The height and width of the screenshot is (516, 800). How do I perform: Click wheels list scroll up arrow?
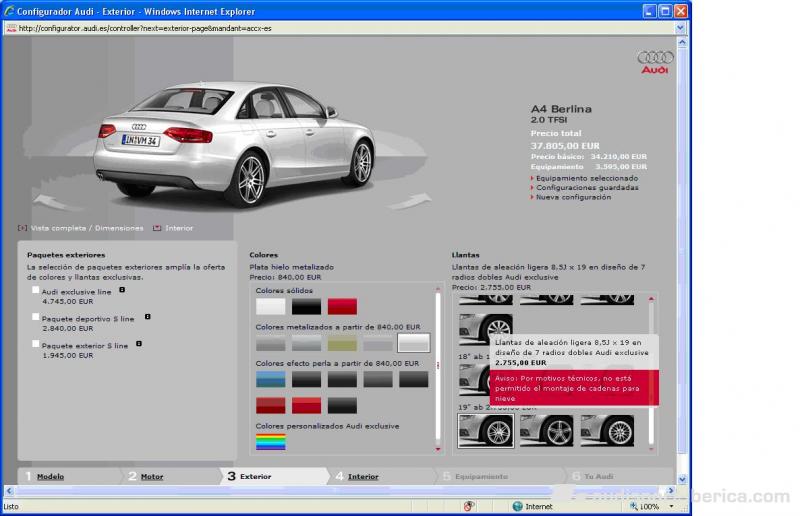tap(651, 298)
